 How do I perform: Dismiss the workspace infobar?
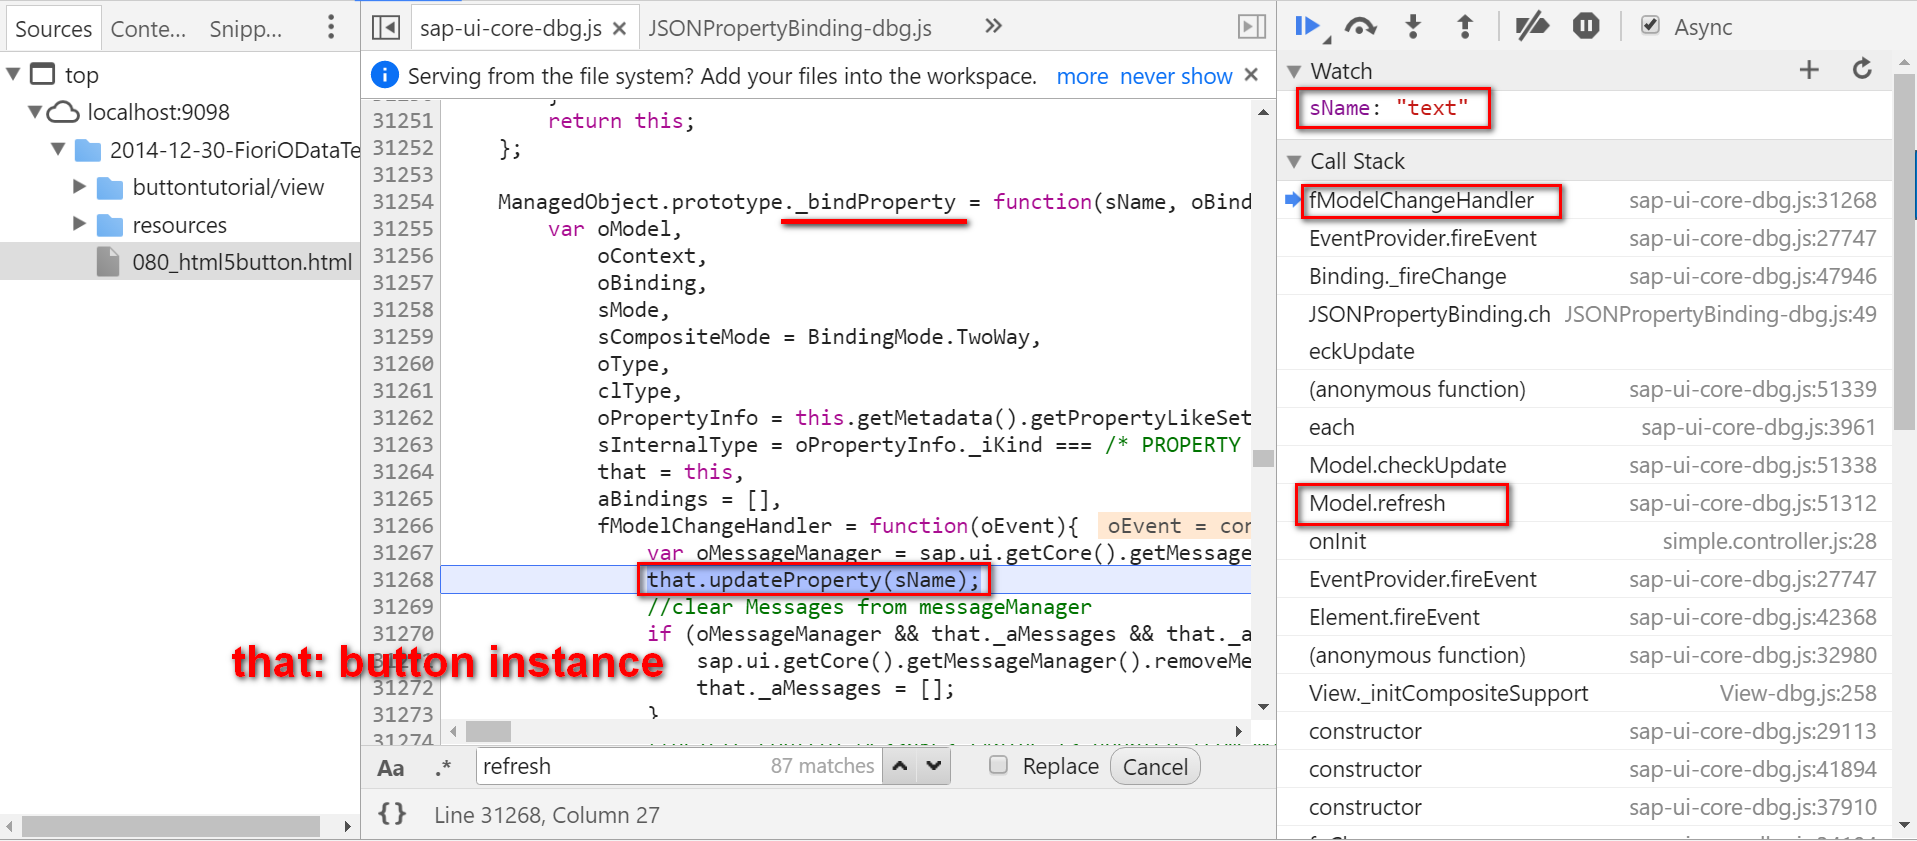pyautogui.click(x=1251, y=75)
